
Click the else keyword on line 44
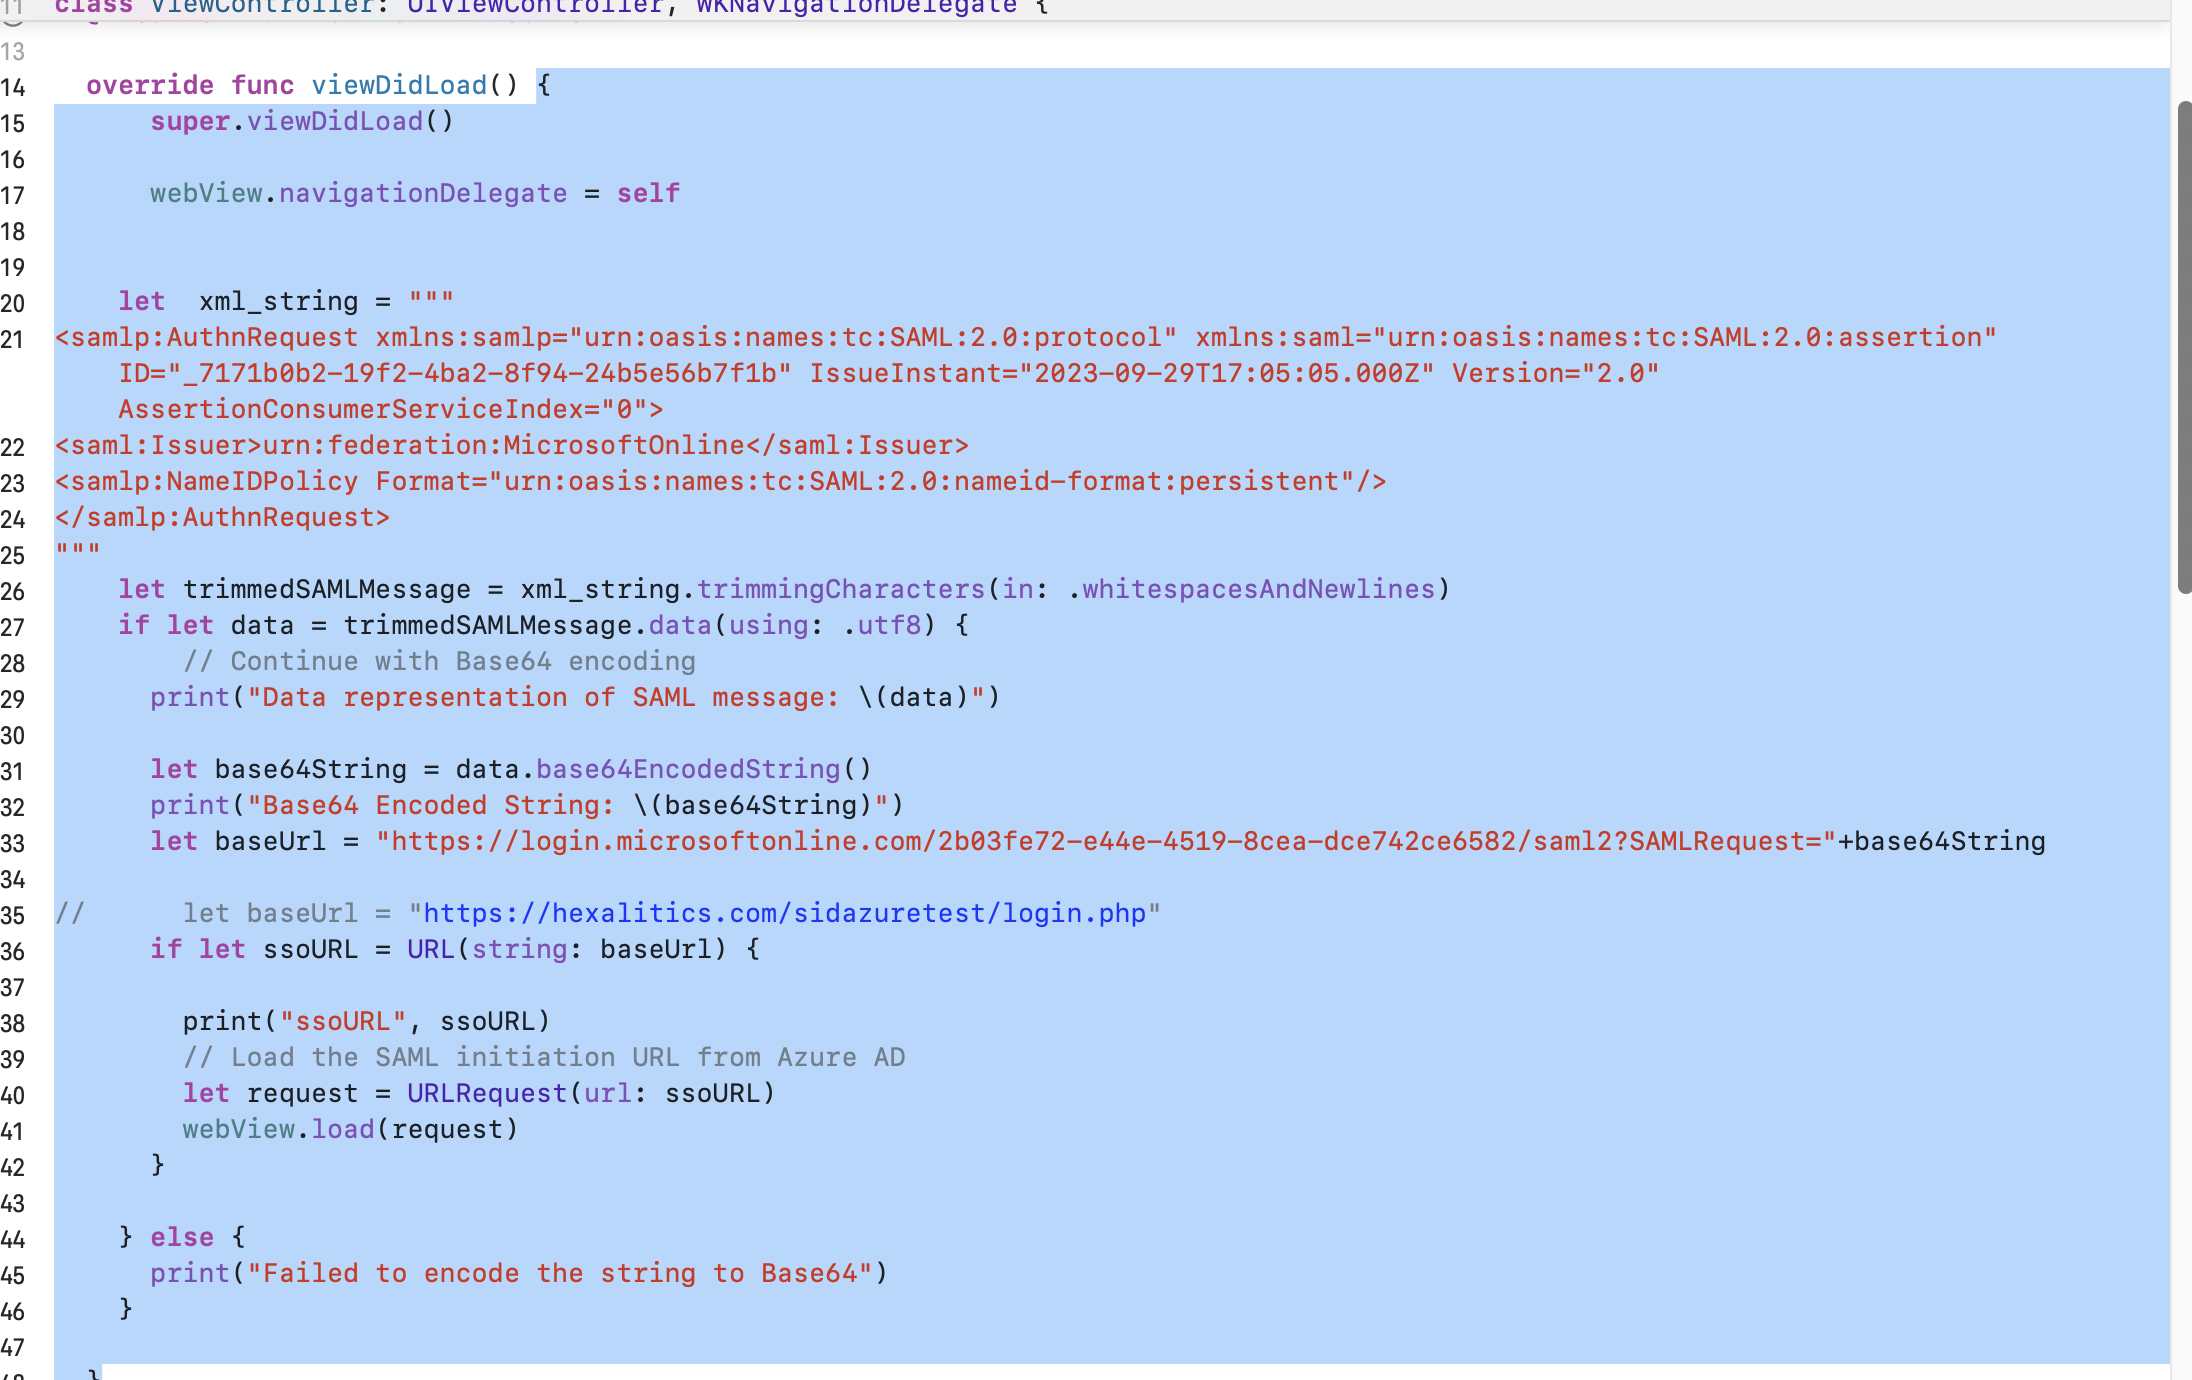tap(182, 1237)
